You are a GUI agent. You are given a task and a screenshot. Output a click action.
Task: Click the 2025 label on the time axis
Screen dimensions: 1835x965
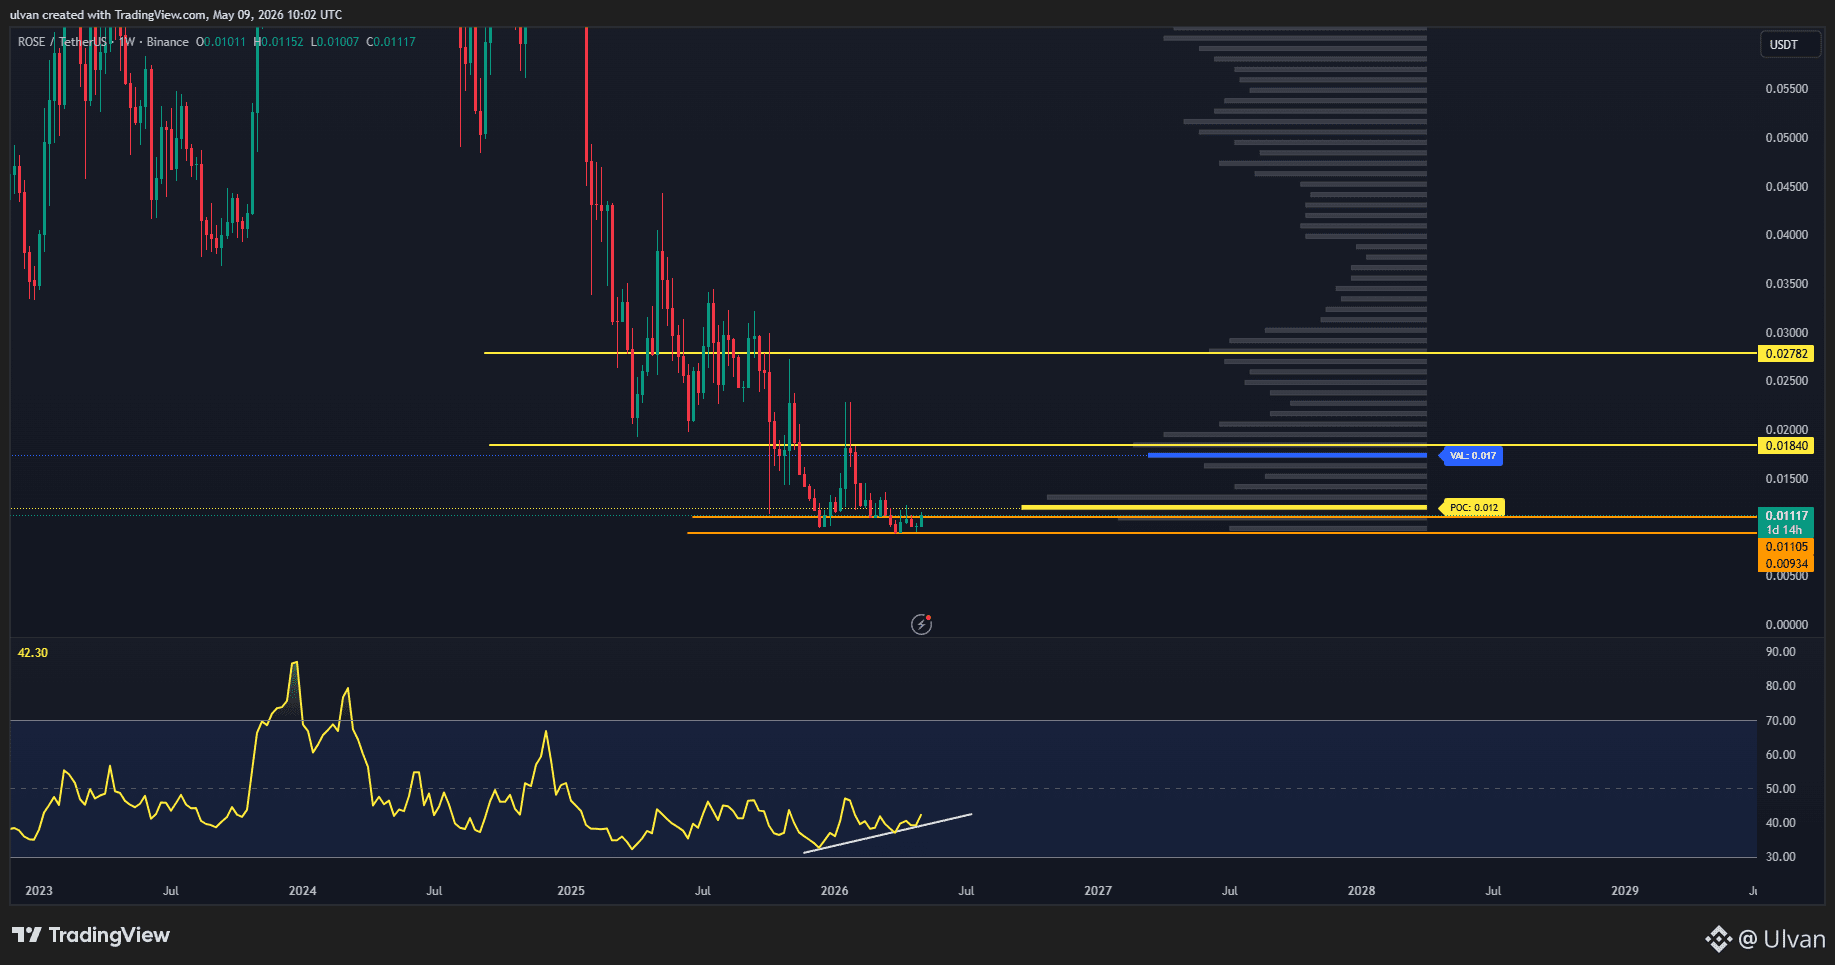coord(571,891)
